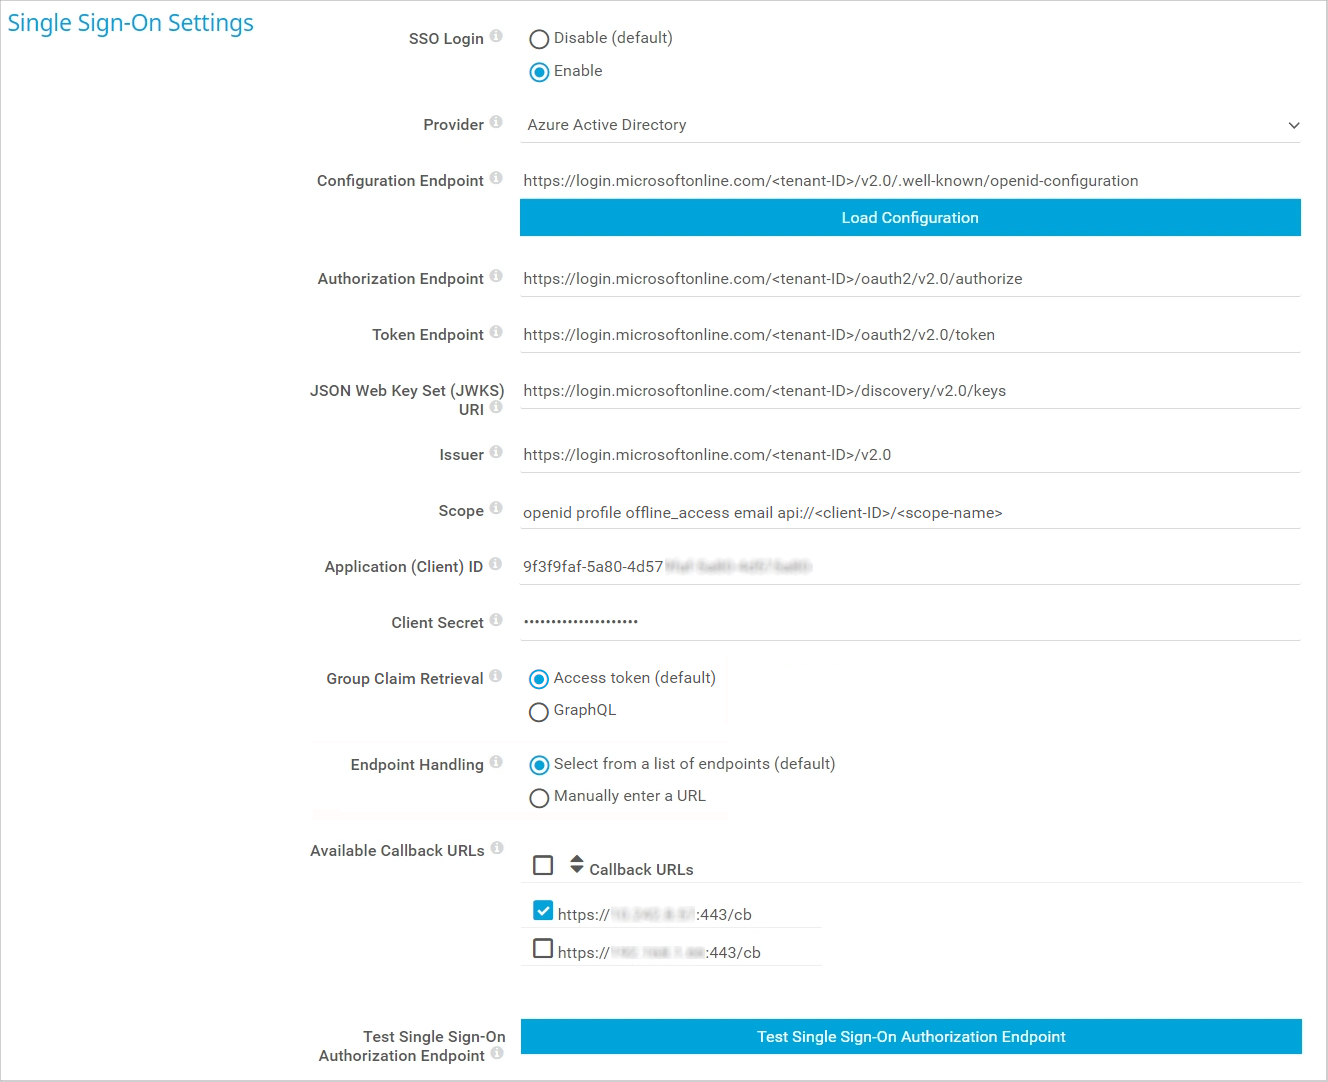Check the second callback URL checkbox
Screen dimensions: 1328x1082
543,948
